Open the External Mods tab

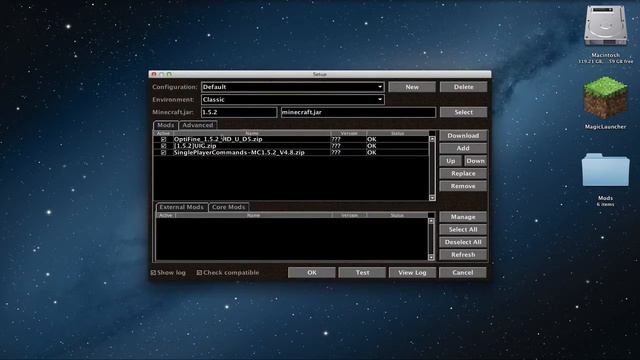(x=181, y=207)
